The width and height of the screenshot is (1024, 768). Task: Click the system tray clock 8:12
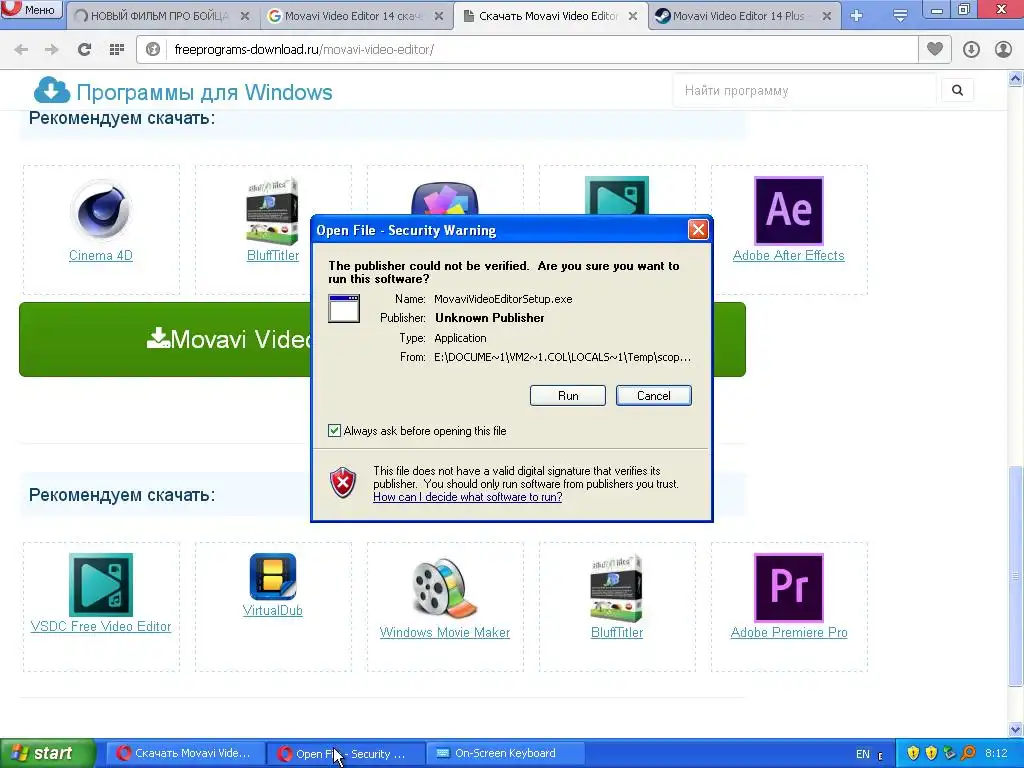(997, 753)
